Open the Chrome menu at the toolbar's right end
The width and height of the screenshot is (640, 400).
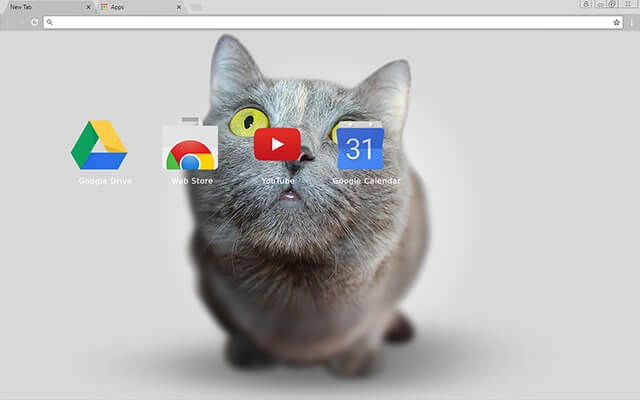click(x=631, y=22)
